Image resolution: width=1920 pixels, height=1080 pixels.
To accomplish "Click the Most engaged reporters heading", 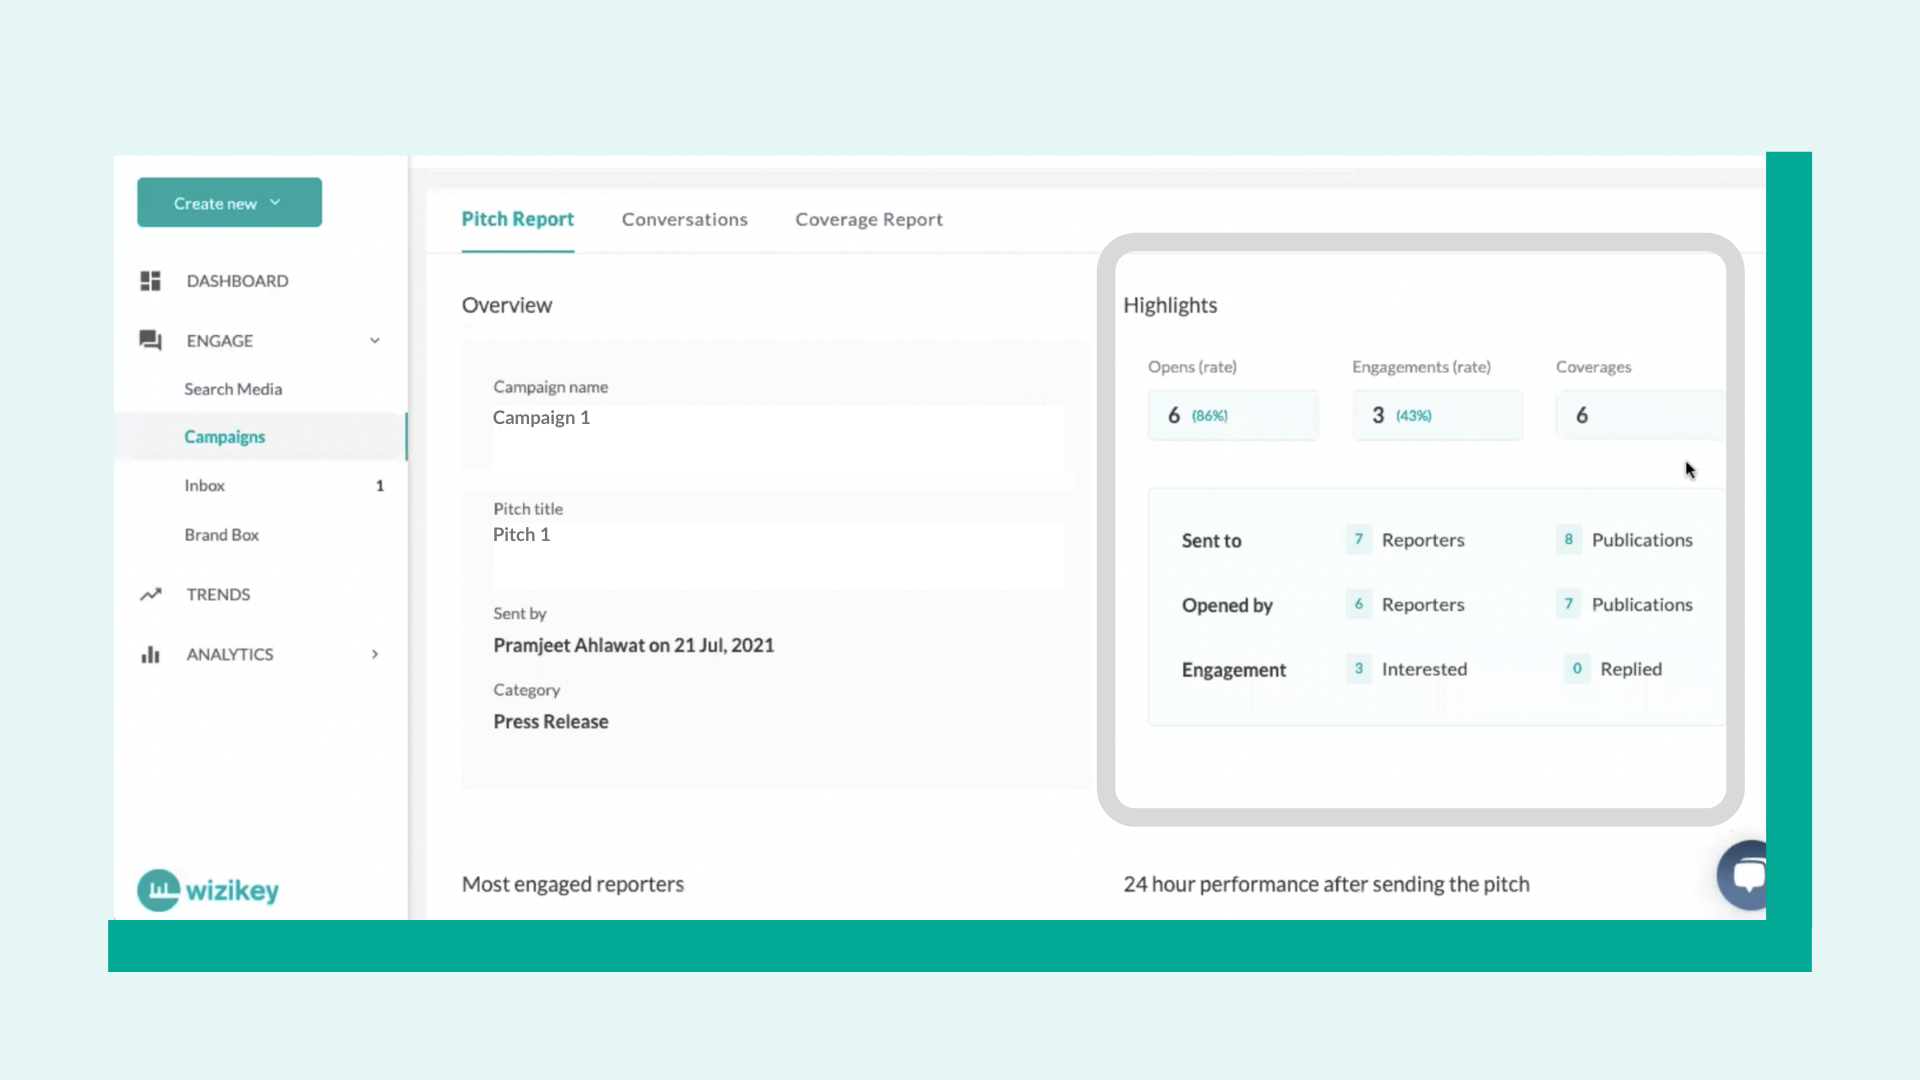I will (573, 884).
